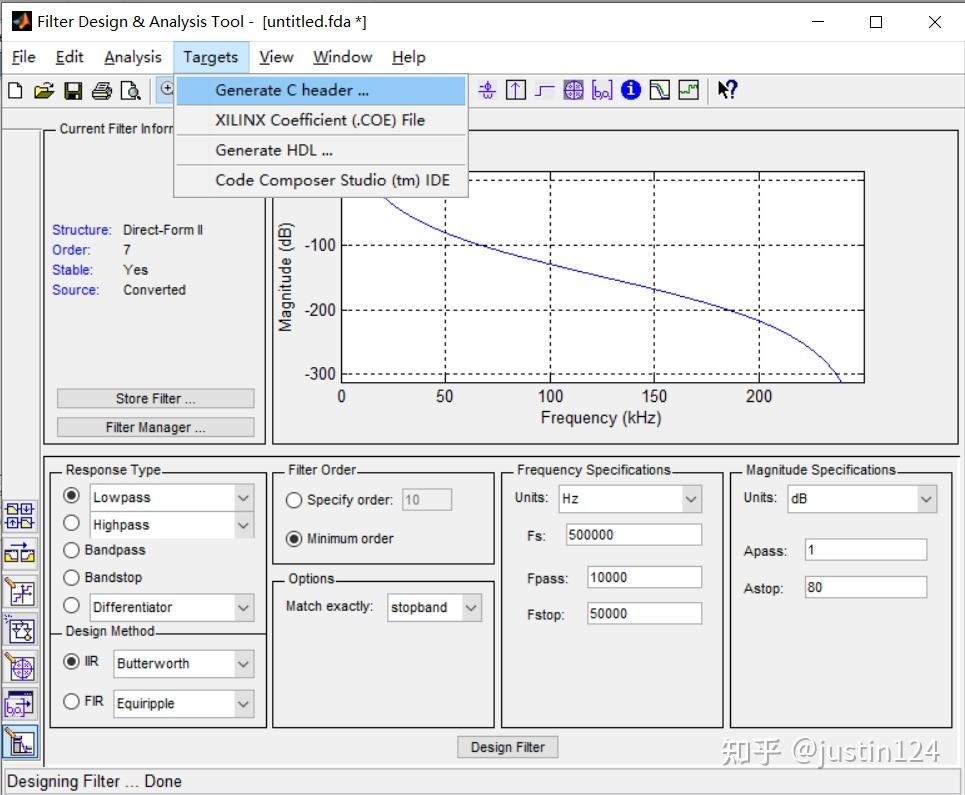Click the Filter Information icon in toolbar
The width and height of the screenshot is (965, 795).
pyautogui.click(x=630, y=90)
